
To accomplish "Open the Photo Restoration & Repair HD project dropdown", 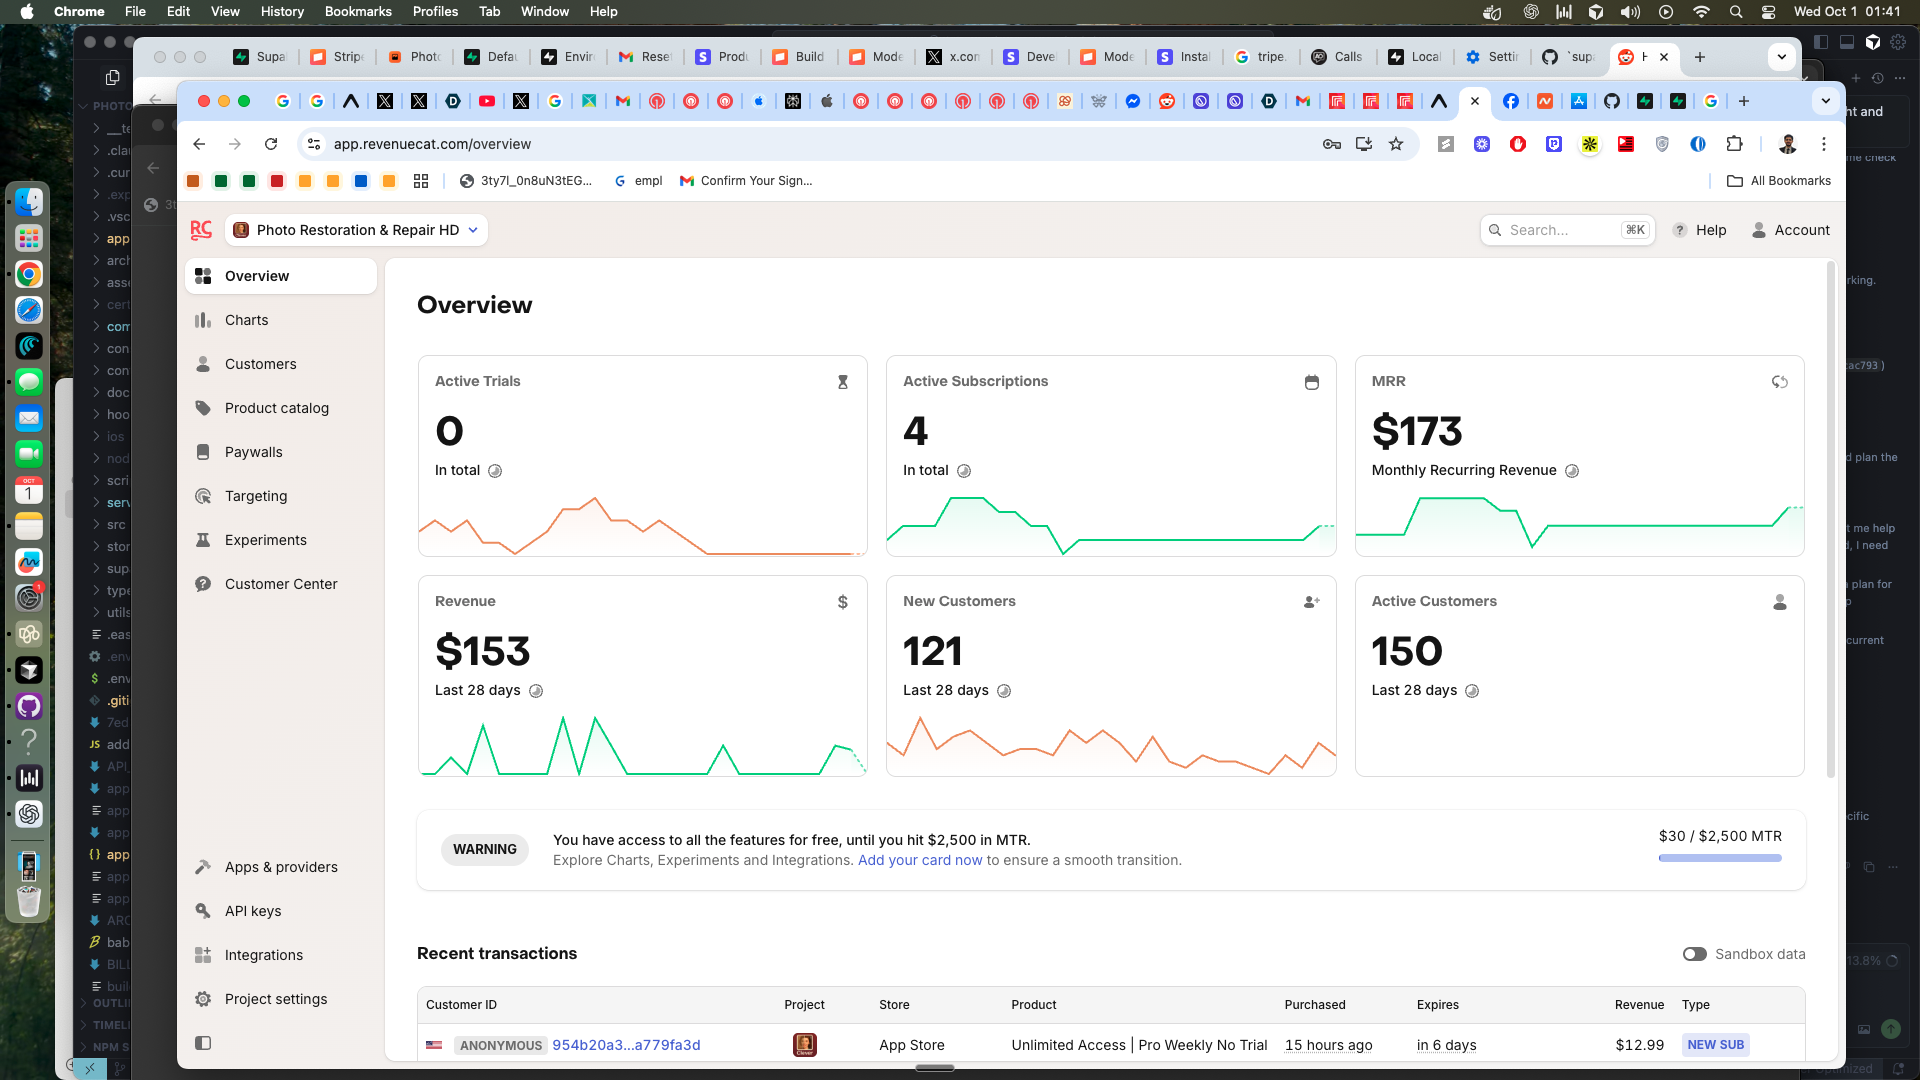I will click(x=357, y=230).
